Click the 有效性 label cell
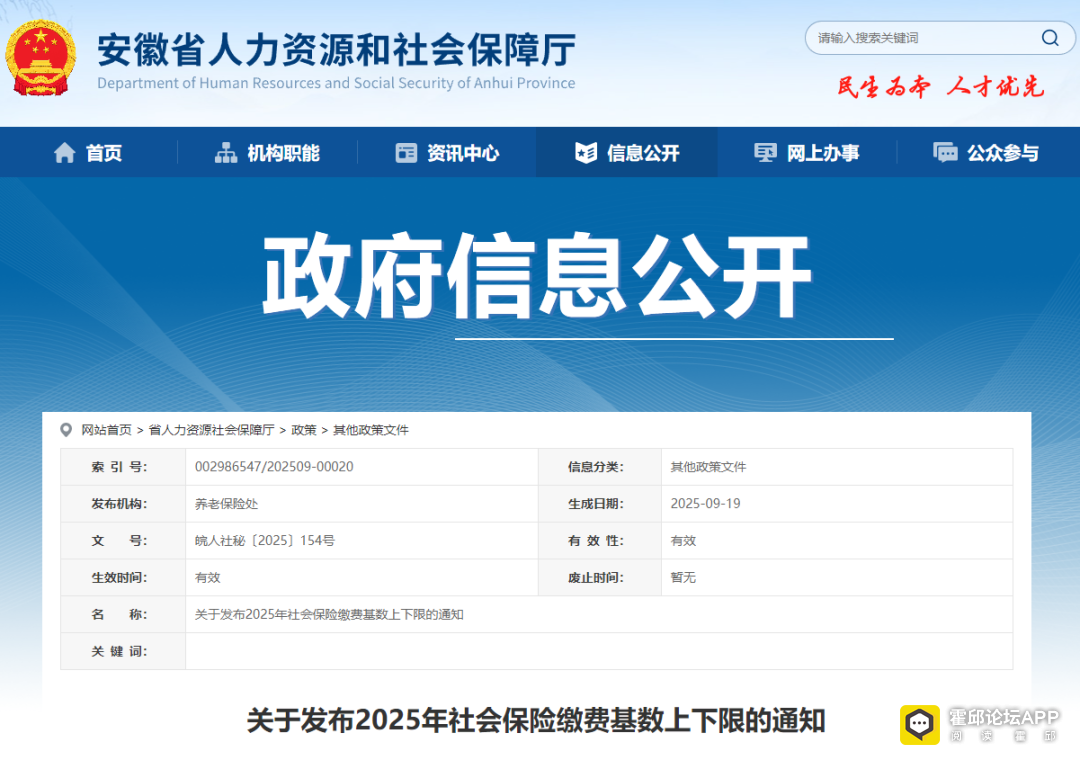The image size is (1080, 760). 600,541
